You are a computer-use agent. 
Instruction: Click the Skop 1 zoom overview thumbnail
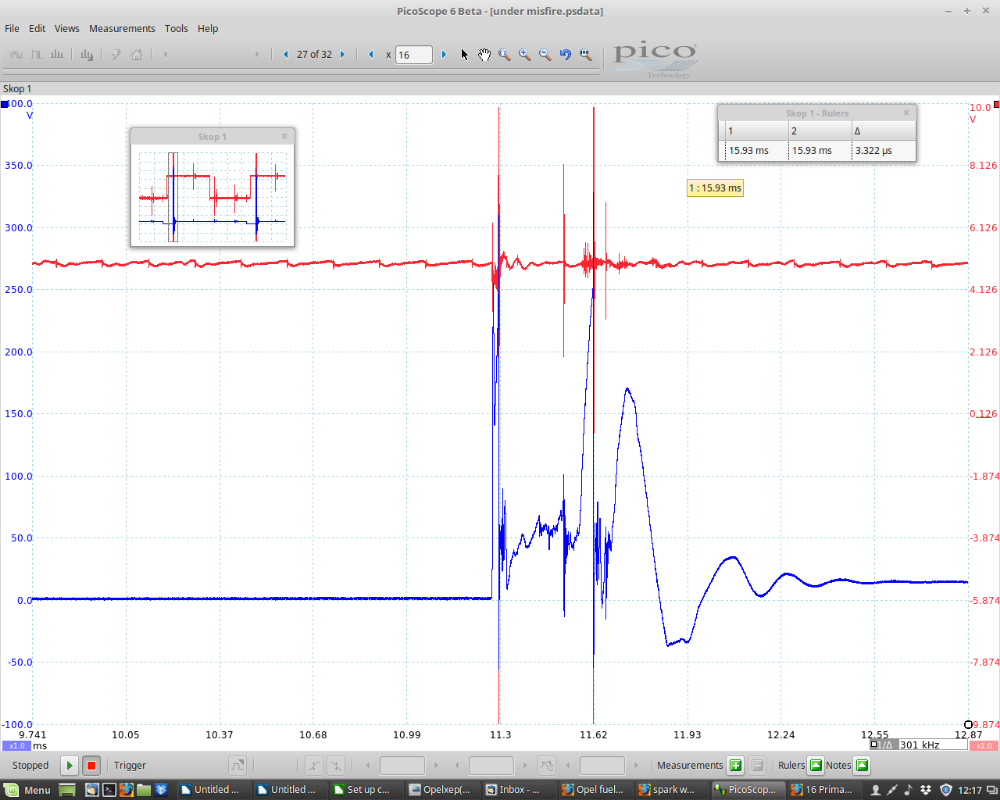[212, 194]
